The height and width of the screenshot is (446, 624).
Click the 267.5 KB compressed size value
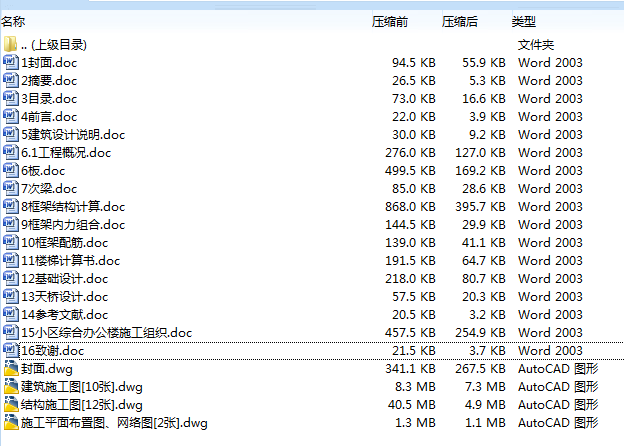click(x=480, y=369)
